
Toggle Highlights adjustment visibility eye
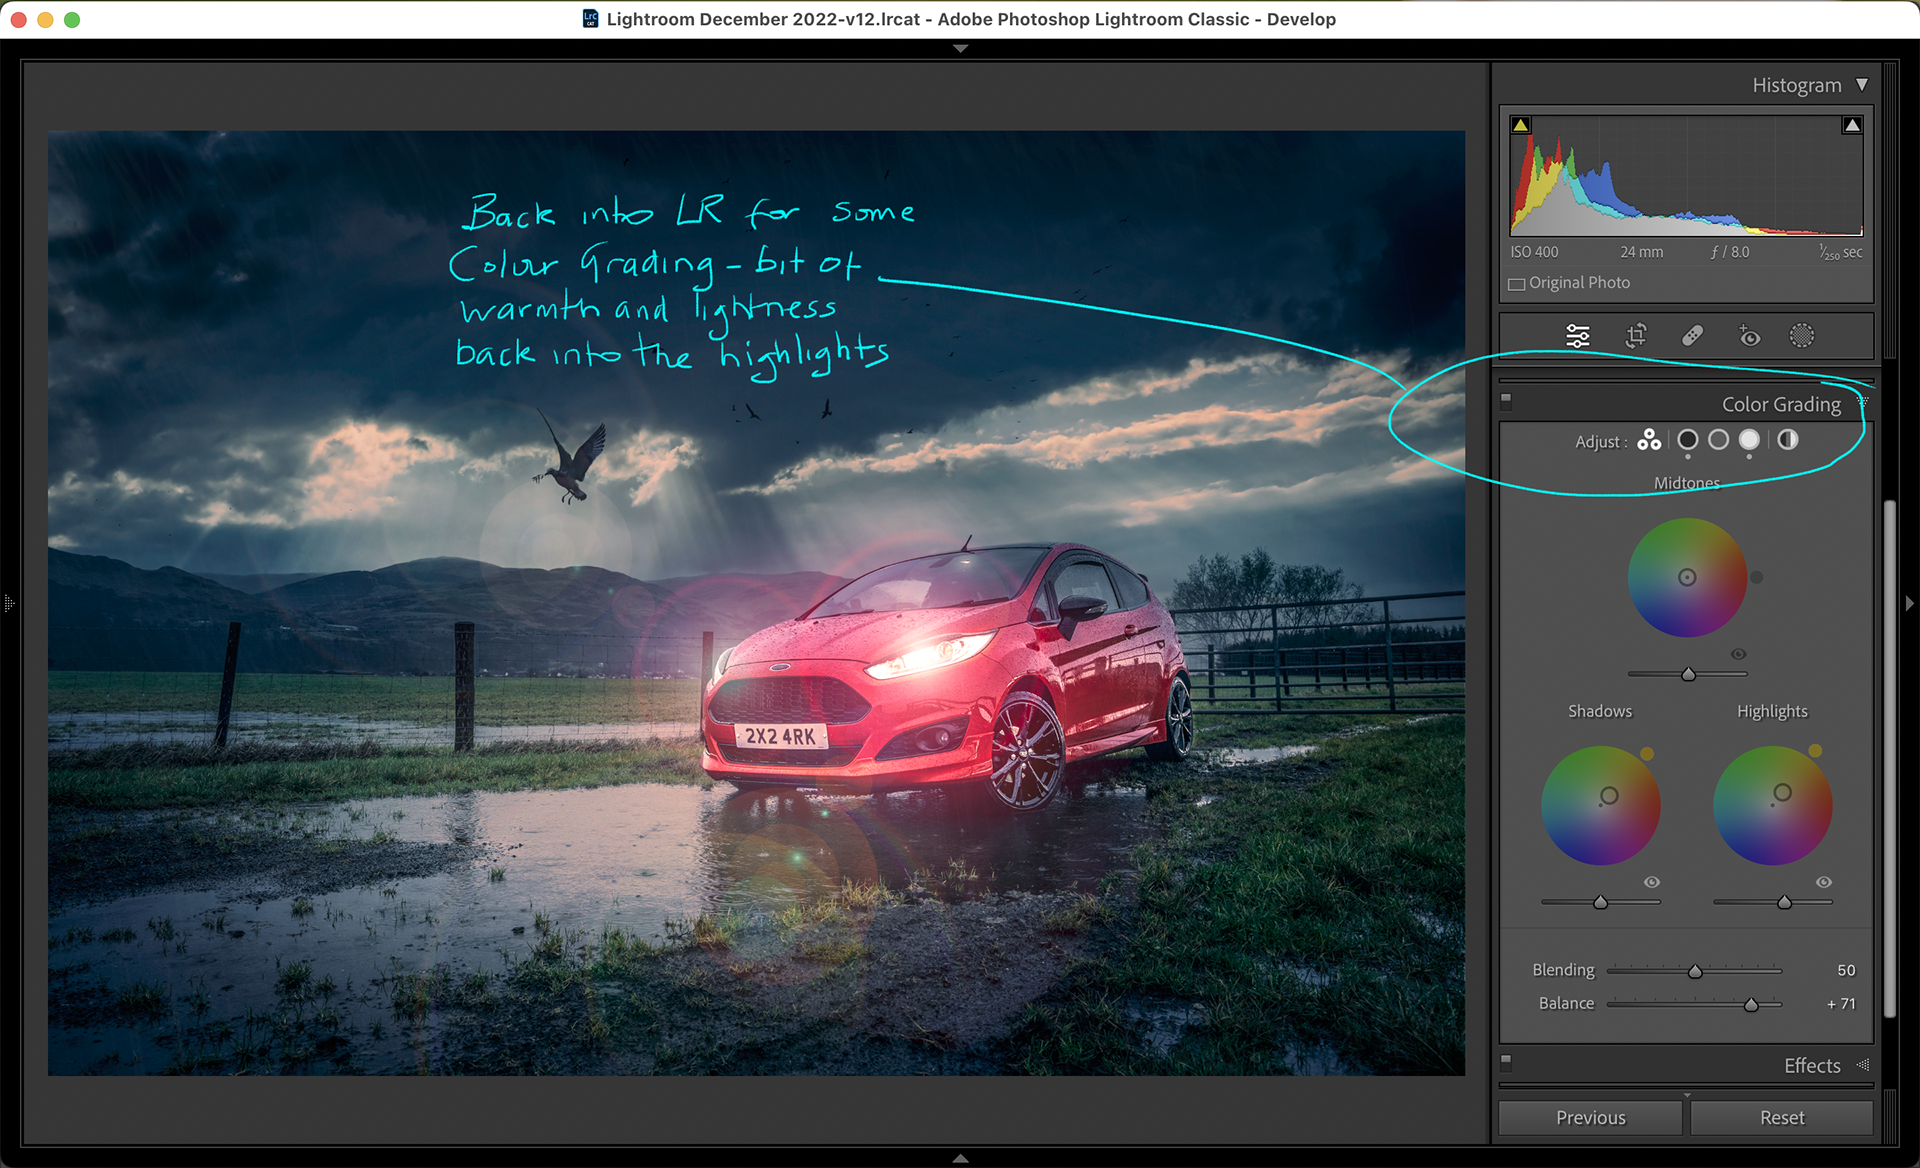(1824, 882)
